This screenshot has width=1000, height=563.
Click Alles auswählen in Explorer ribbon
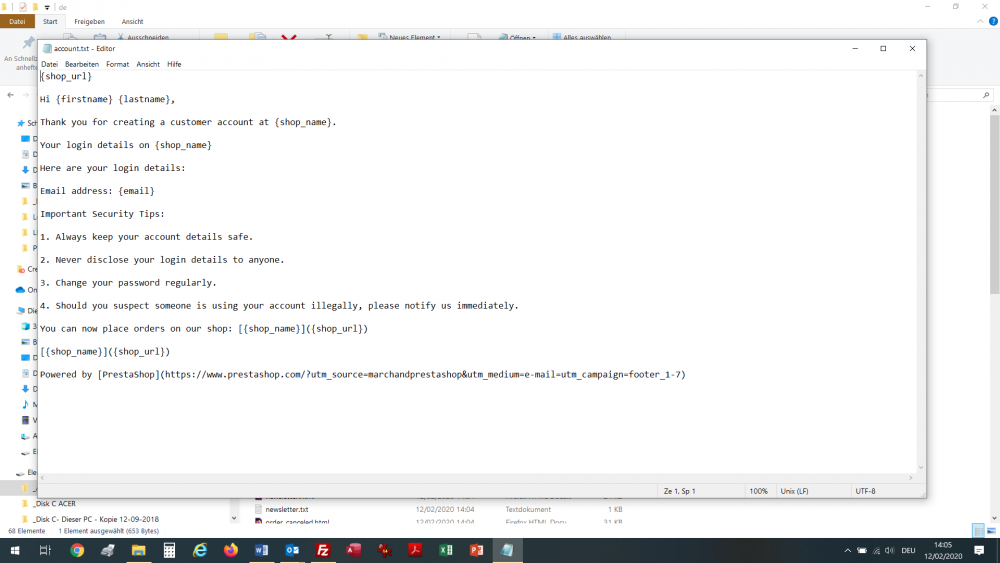point(582,37)
